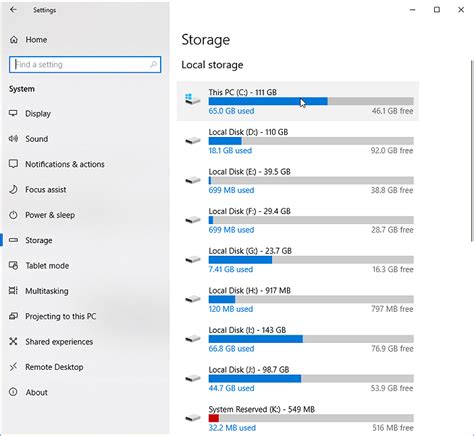This screenshot has width=474, height=436.
Task: Select the Projecting to this PC icon
Action: [x=13, y=316]
